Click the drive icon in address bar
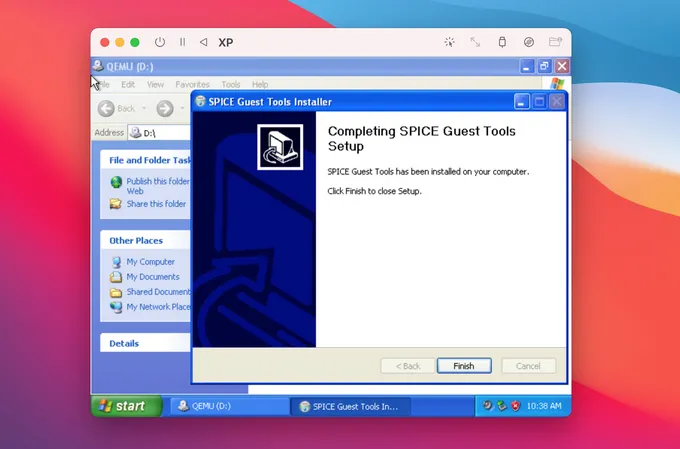 pyautogui.click(x=136, y=132)
